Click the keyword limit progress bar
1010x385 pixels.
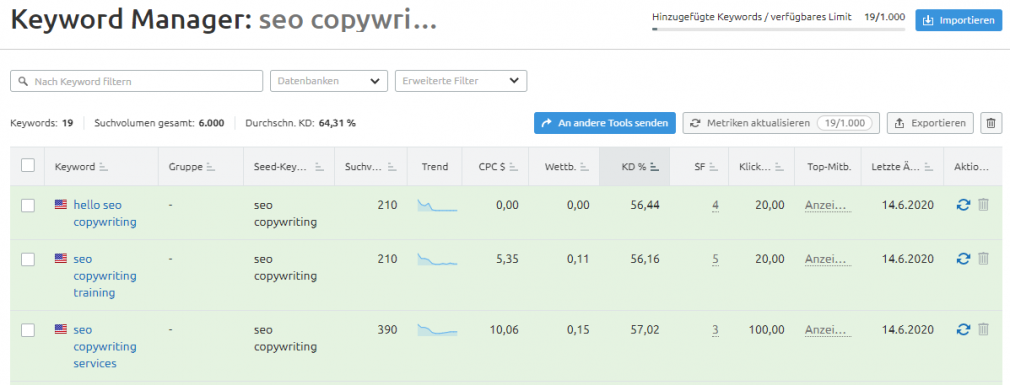778,29
